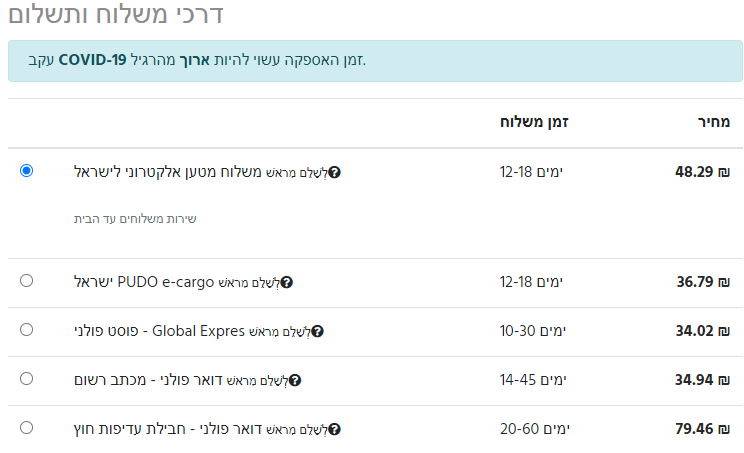
Task: Choose the Global Expres radio button
Action: 26,330
